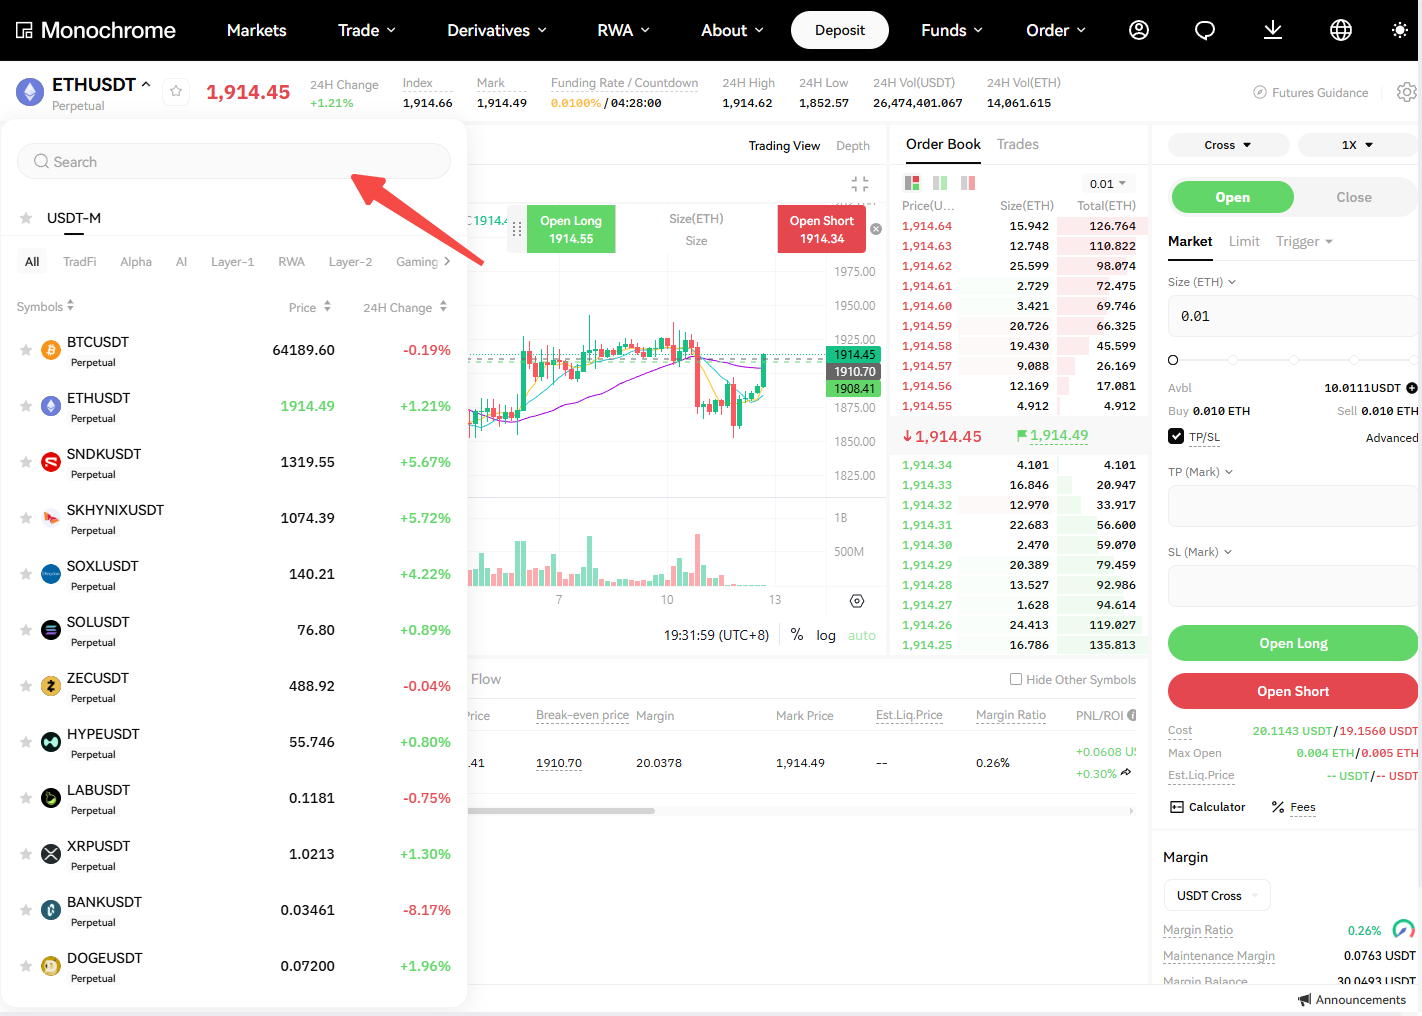Click the Monochrome logo icon
This screenshot has width=1422, height=1016.
24,30
